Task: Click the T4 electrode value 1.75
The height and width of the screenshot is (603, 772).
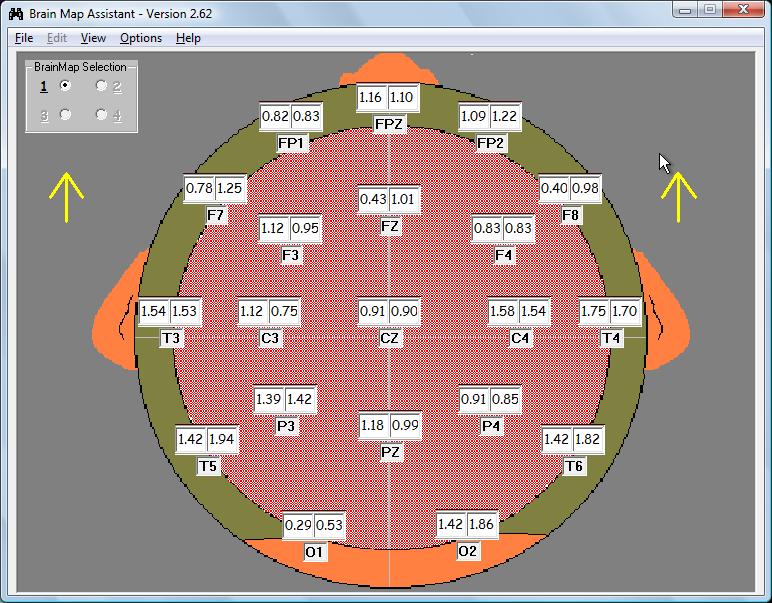Action: click(594, 312)
